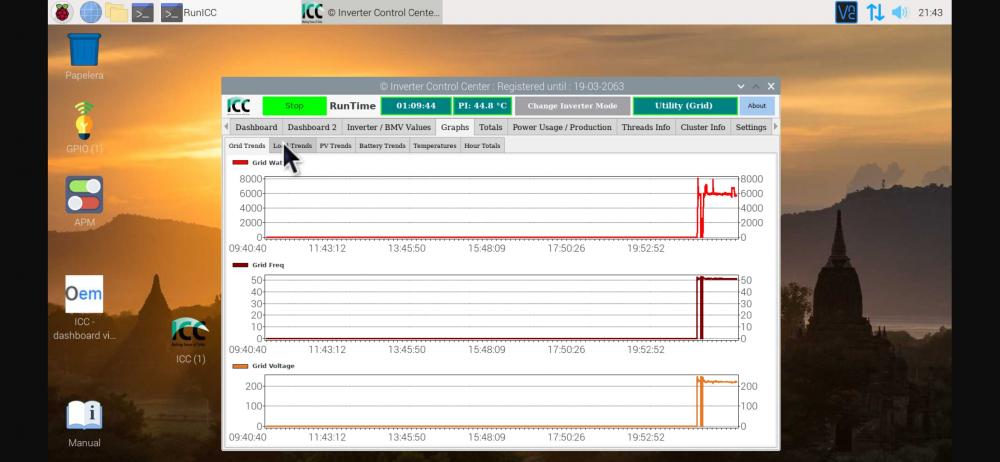The image size is (1000, 462).
Task: Switch to the Dashboard tab
Action: [x=256, y=127]
